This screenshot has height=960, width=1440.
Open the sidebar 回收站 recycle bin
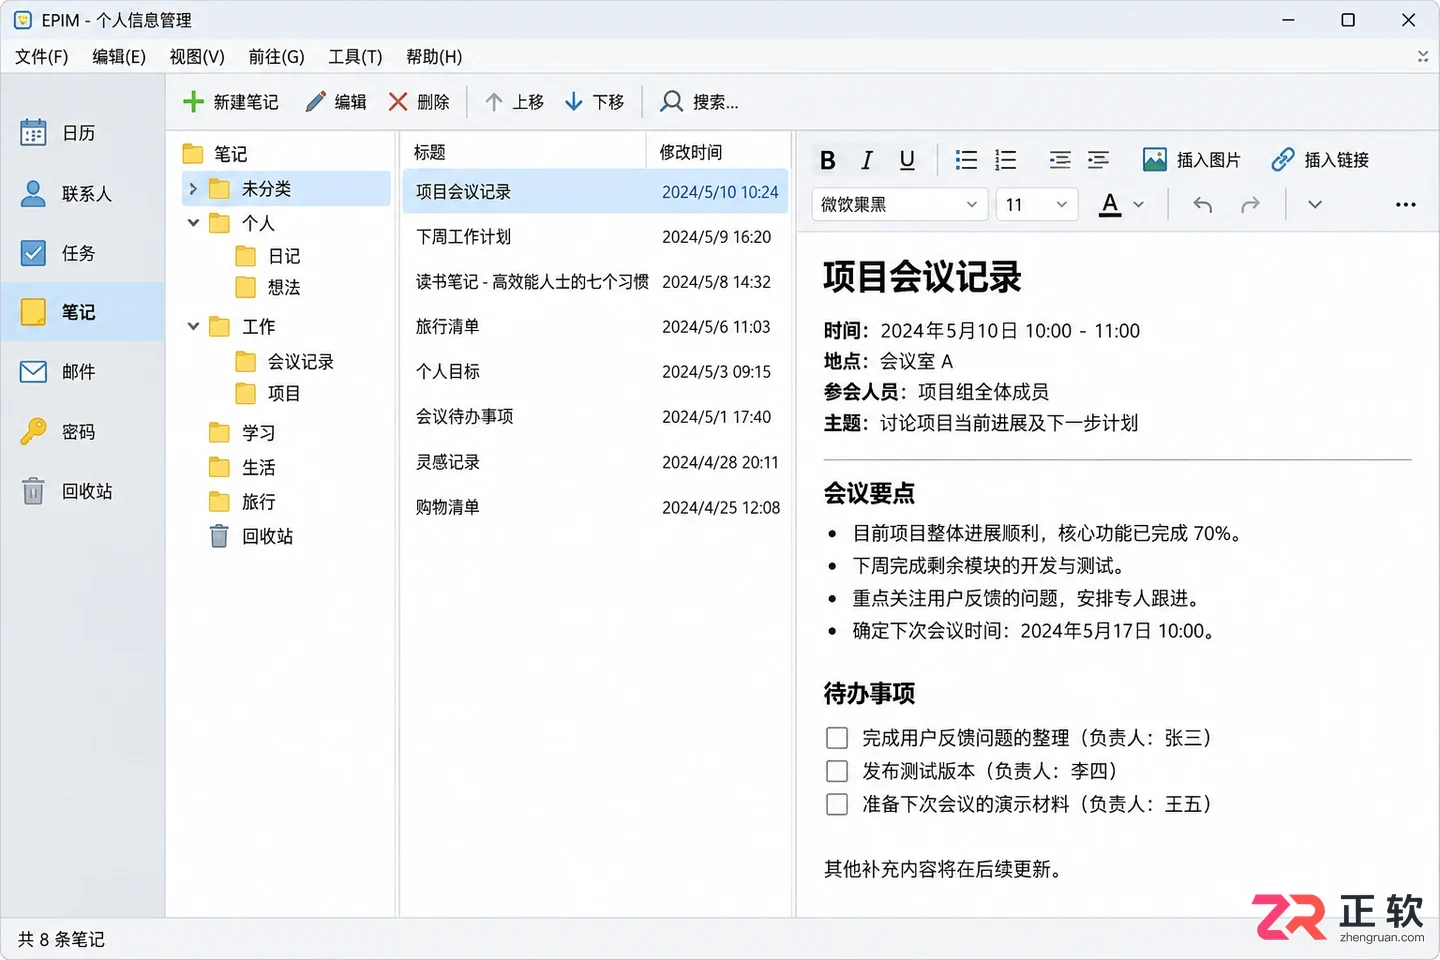click(82, 491)
